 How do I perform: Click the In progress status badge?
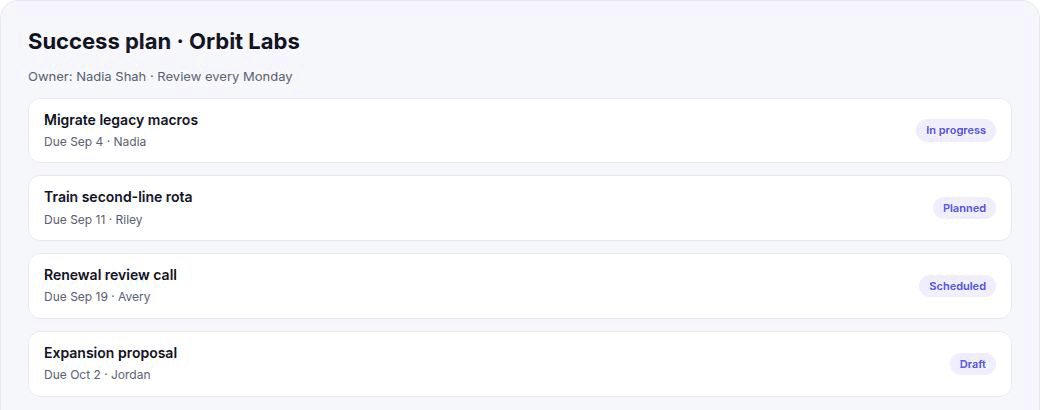click(x=956, y=130)
